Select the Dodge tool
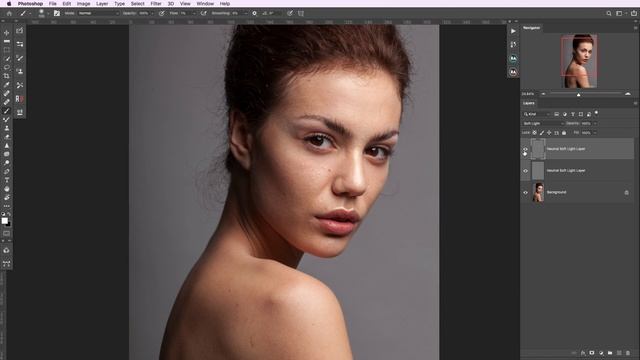 point(7,163)
